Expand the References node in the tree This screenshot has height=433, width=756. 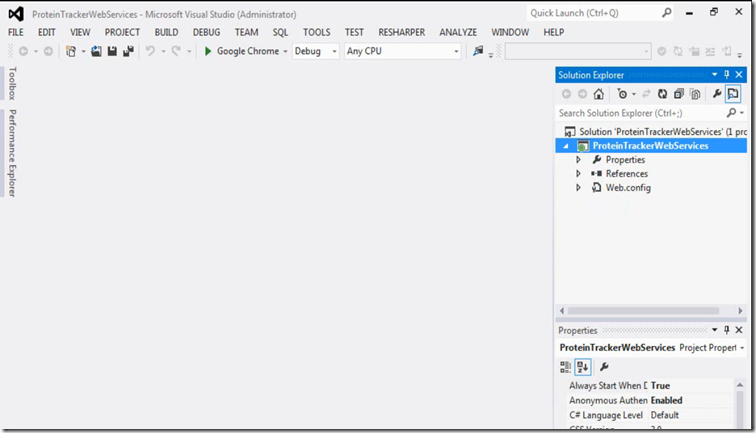pyautogui.click(x=578, y=174)
